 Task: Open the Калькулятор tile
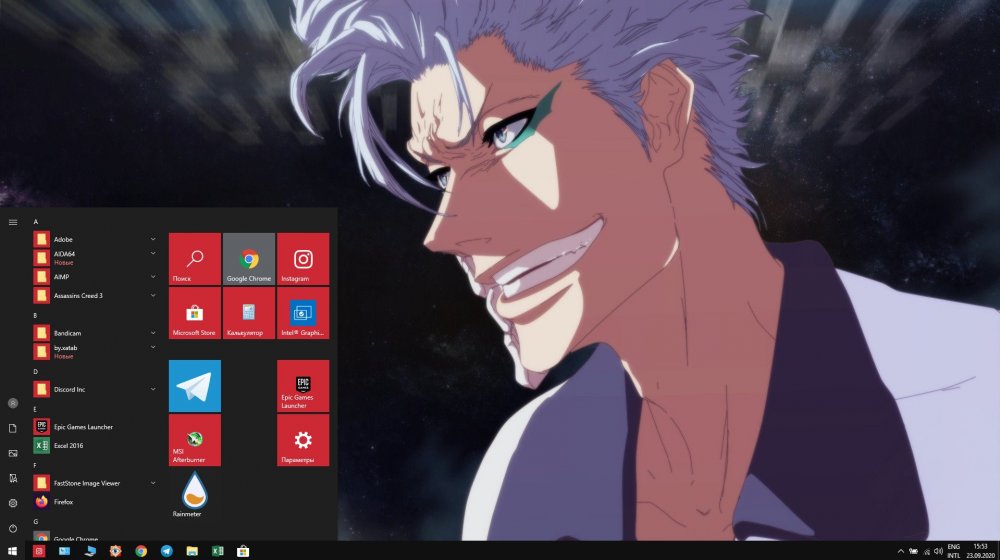point(248,313)
